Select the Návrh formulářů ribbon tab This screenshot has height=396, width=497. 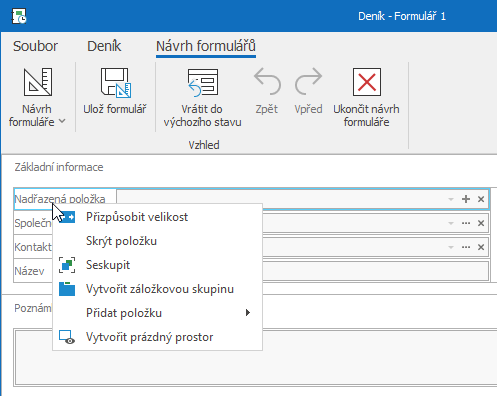pyautogui.click(x=206, y=46)
